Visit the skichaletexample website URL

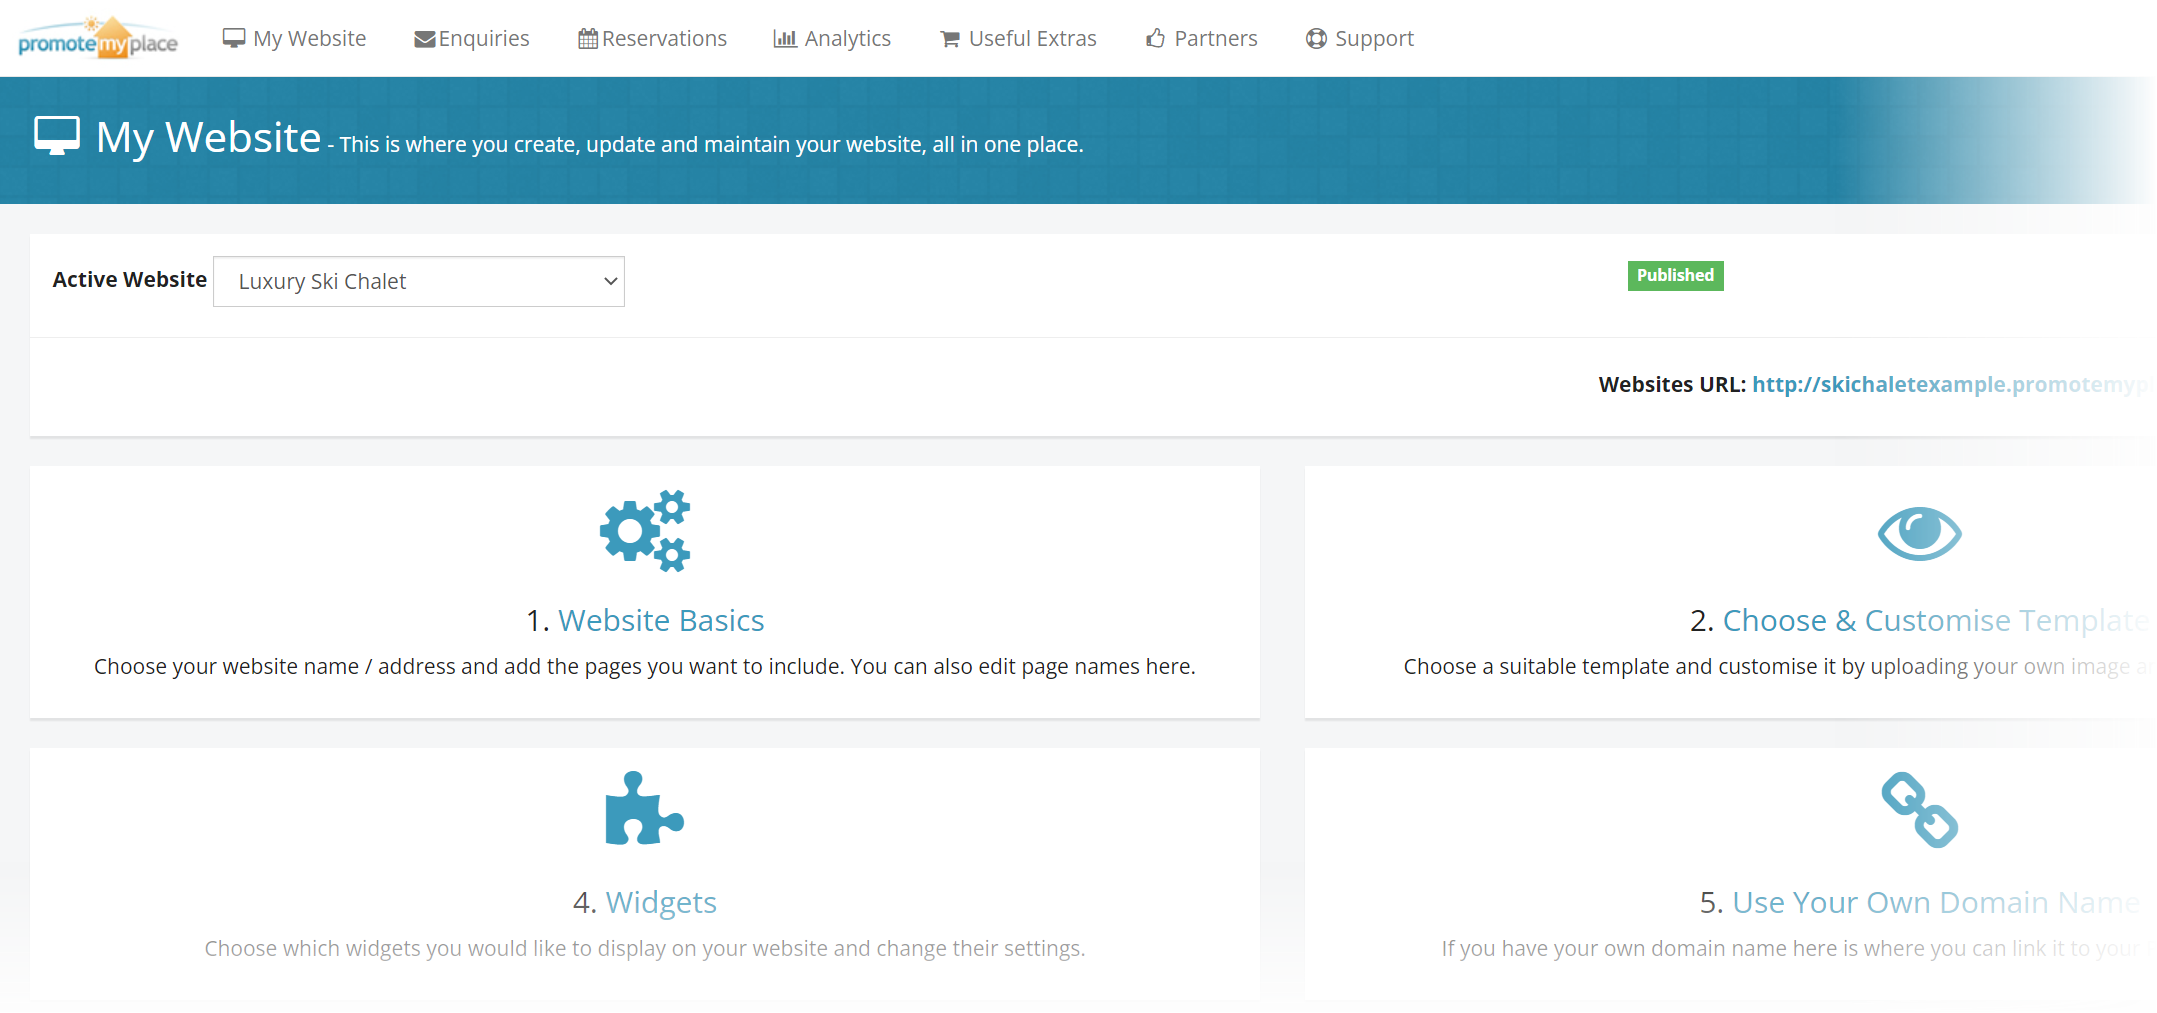(x=1952, y=385)
